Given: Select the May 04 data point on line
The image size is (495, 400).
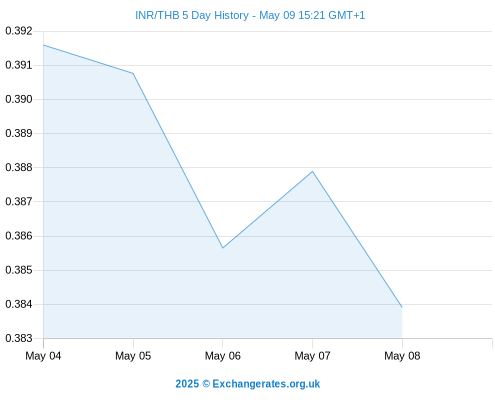Looking at the screenshot, I should (44, 45).
